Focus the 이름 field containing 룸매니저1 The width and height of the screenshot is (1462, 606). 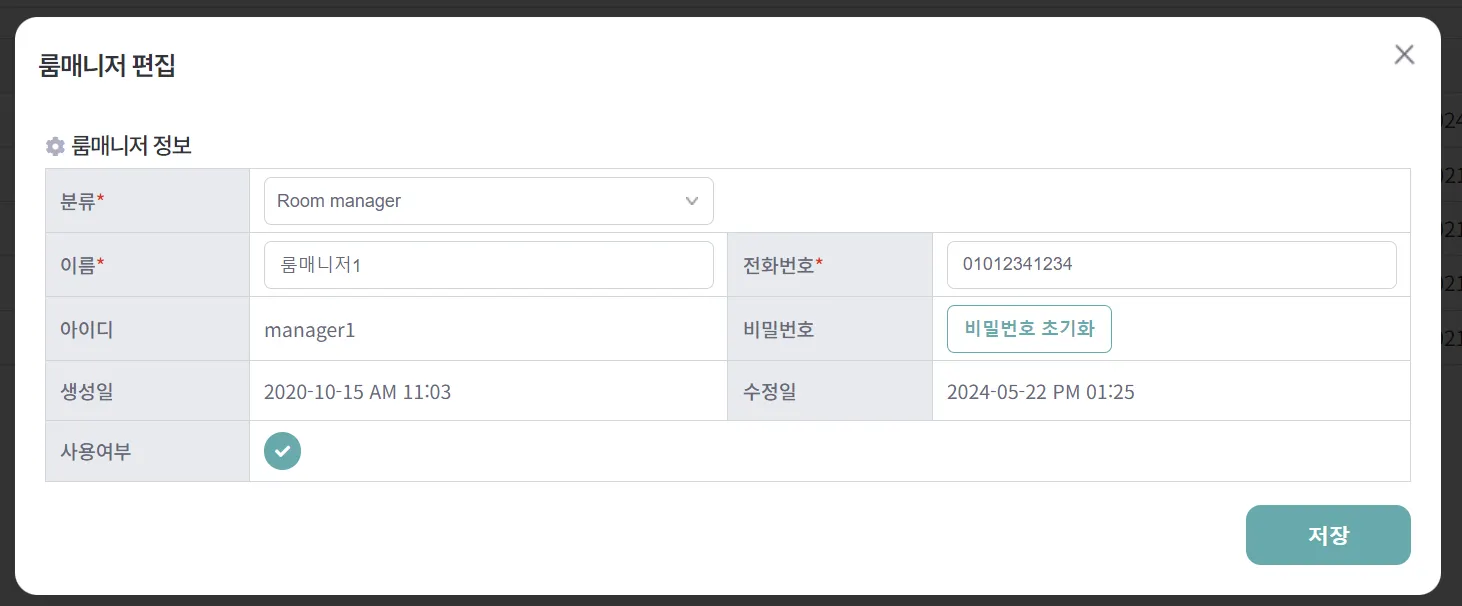click(x=488, y=265)
